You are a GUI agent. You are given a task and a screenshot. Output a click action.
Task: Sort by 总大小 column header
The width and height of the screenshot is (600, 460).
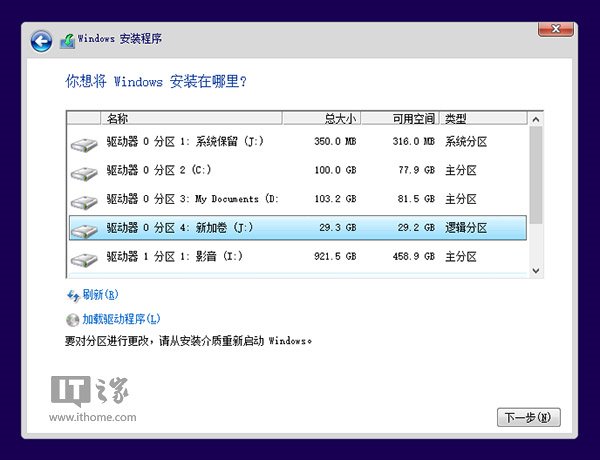click(321, 119)
